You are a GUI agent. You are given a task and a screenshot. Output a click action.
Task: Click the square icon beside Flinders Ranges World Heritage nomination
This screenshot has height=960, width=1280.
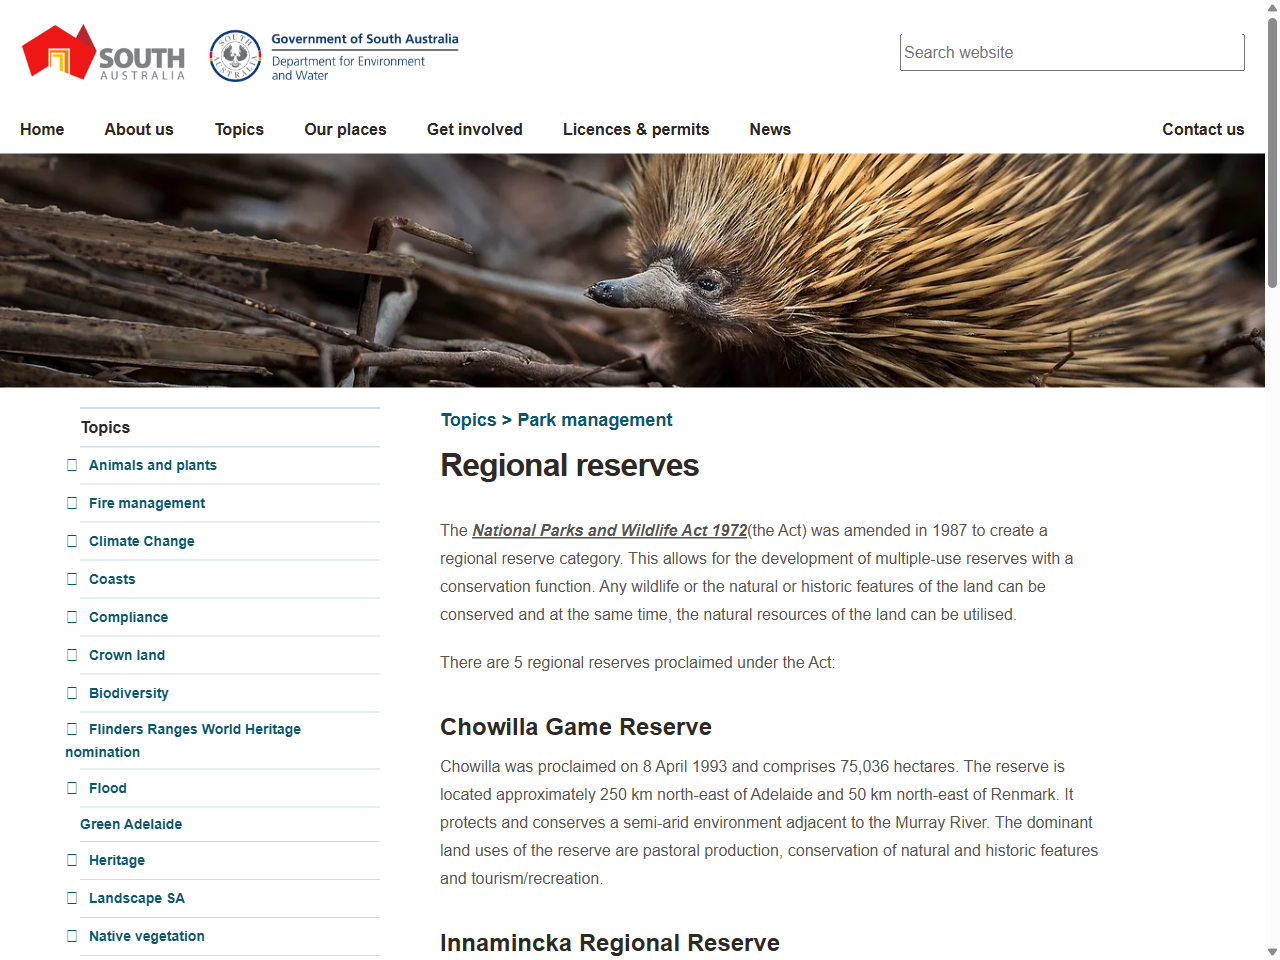pyautogui.click(x=71, y=729)
